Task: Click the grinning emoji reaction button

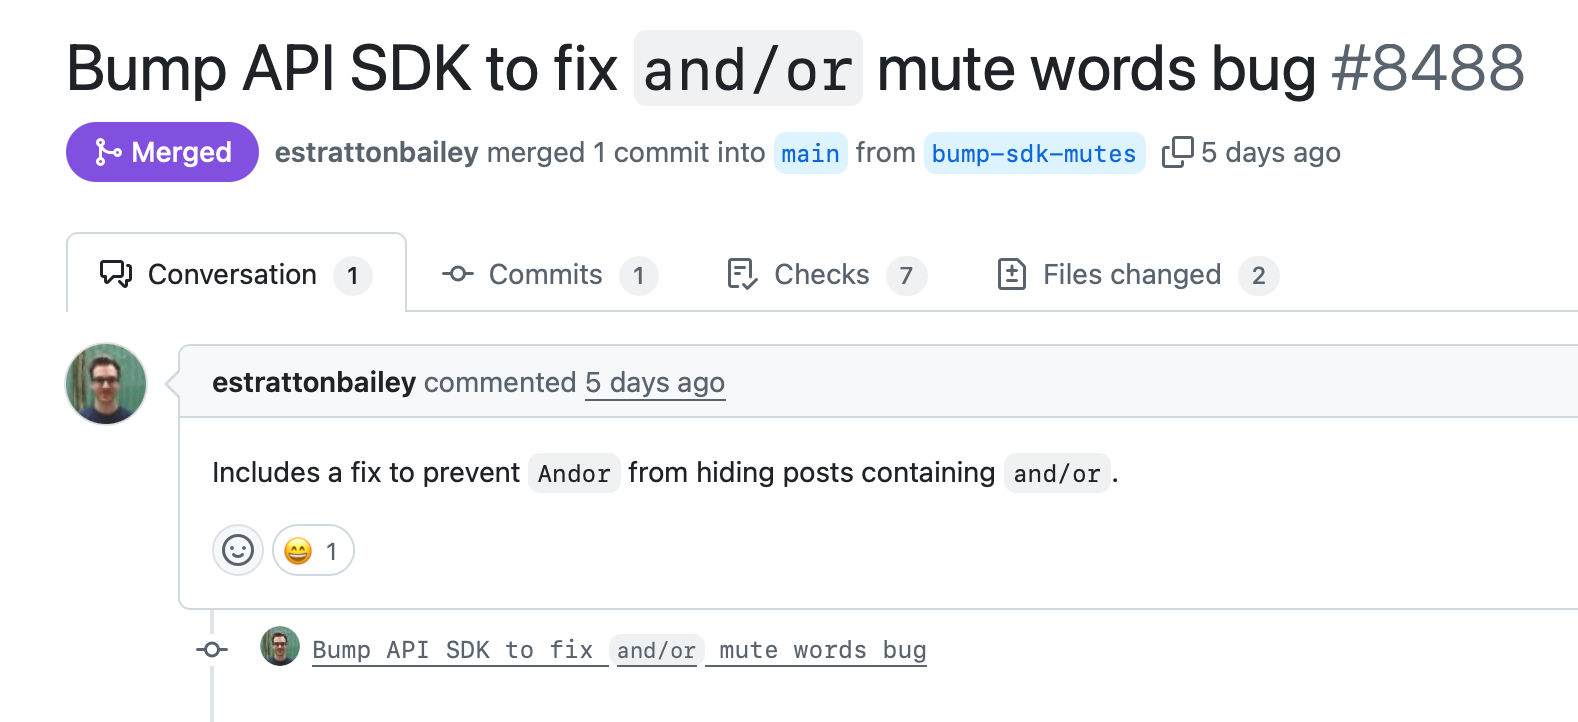Action: click(x=313, y=550)
